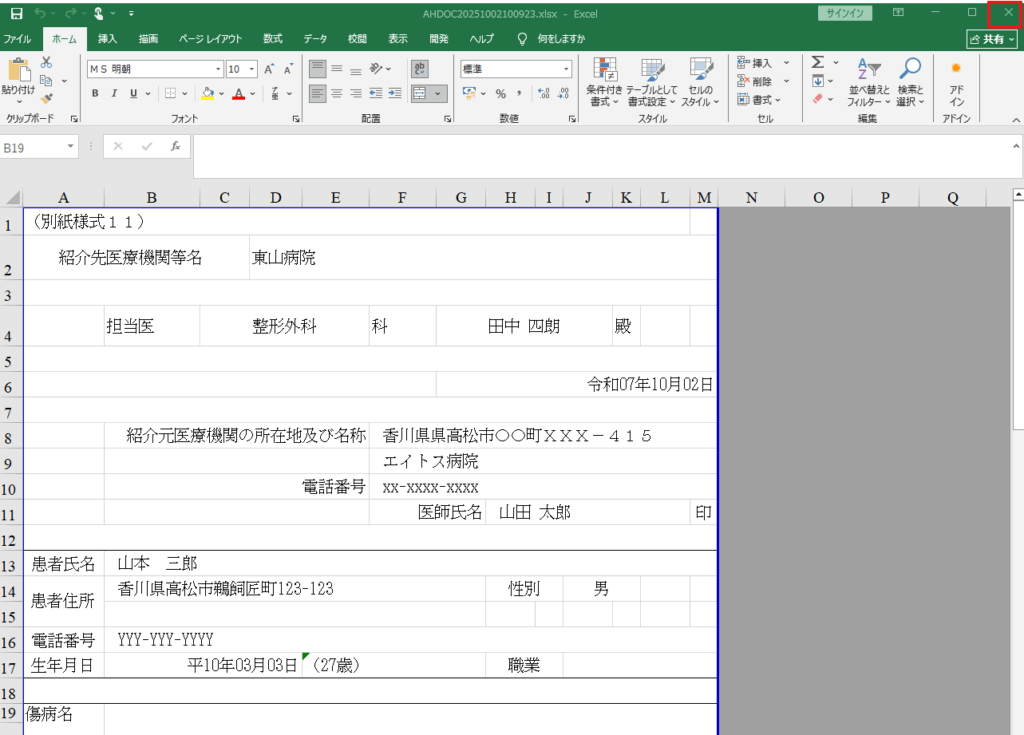This screenshot has height=735, width=1024.
Task: Open Find & Select (検索と選択) magnifier
Action: [909, 81]
